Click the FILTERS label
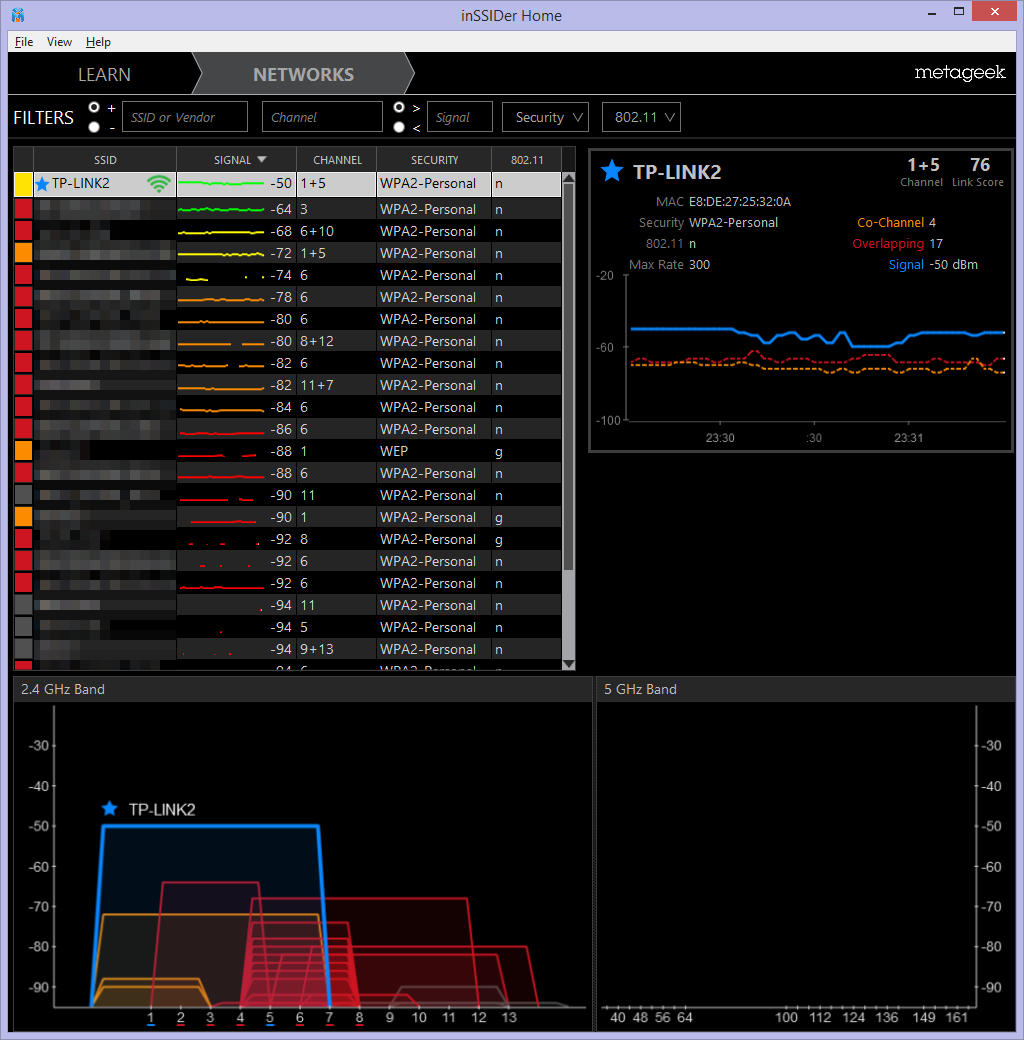The height and width of the screenshot is (1040, 1024). [44, 117]
